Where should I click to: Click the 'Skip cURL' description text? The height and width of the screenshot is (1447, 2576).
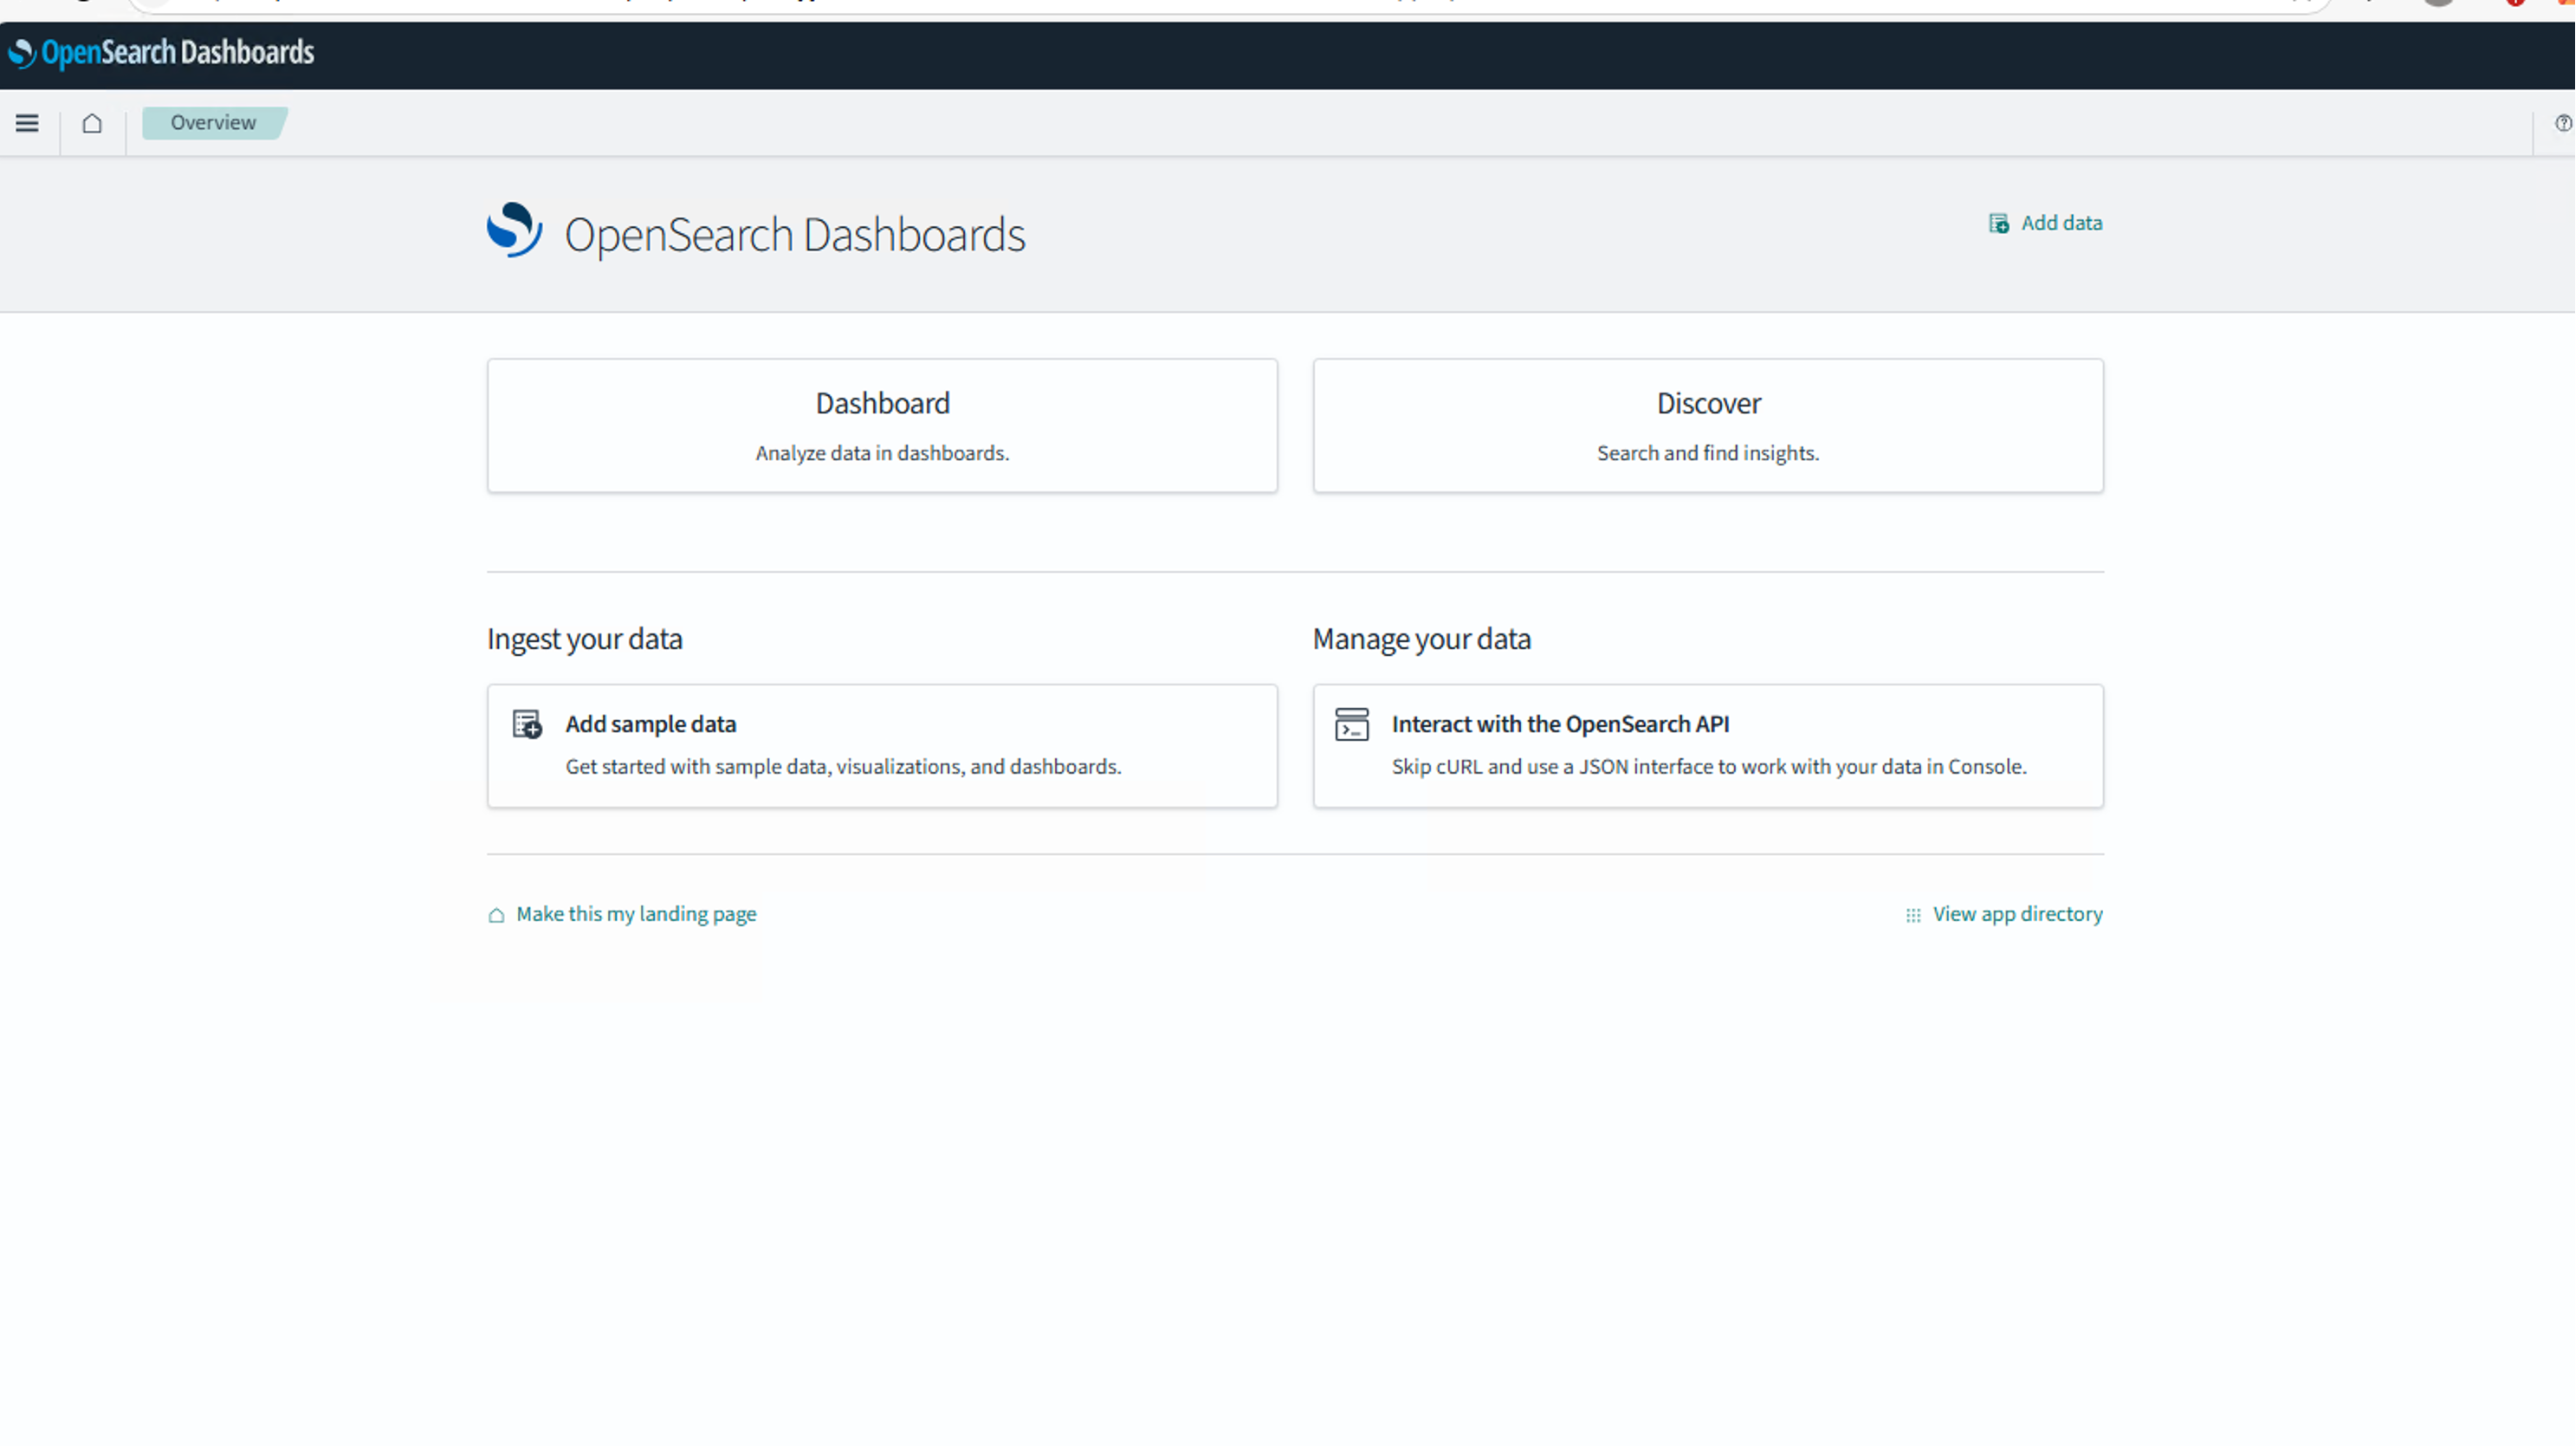1709,767
